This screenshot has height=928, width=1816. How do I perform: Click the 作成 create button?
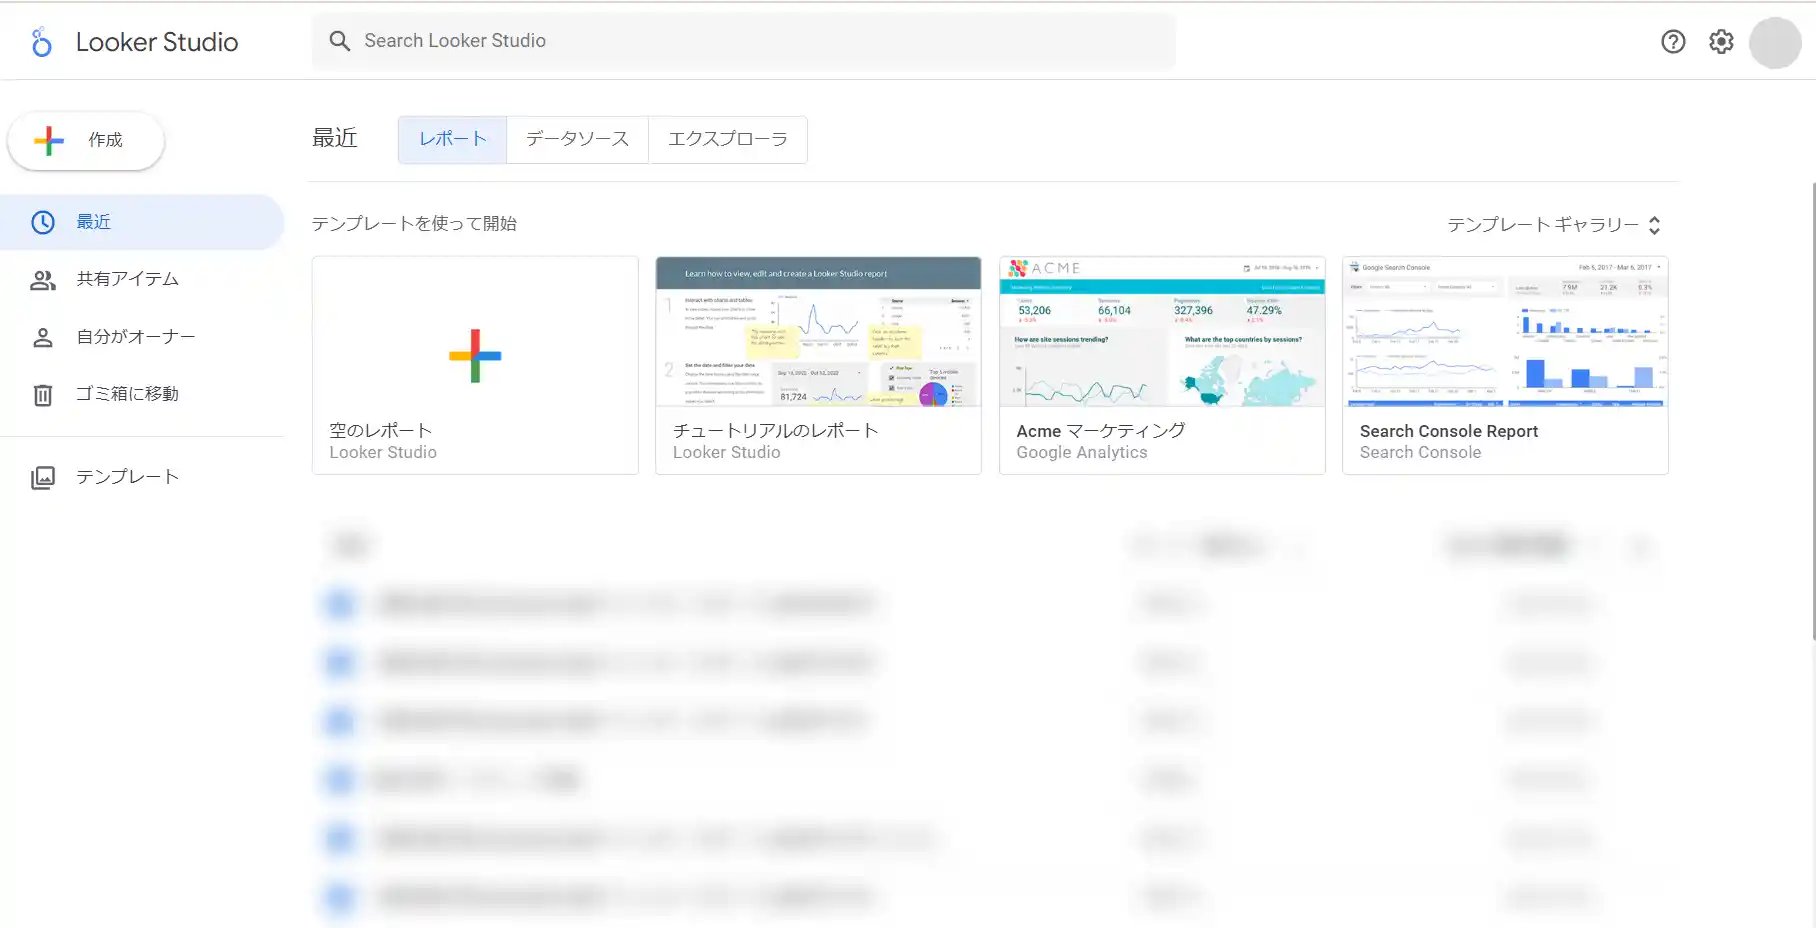coord(86,141)
